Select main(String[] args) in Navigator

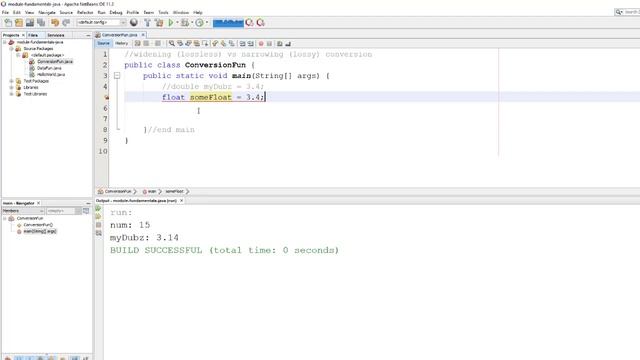[x=40, y=231]
